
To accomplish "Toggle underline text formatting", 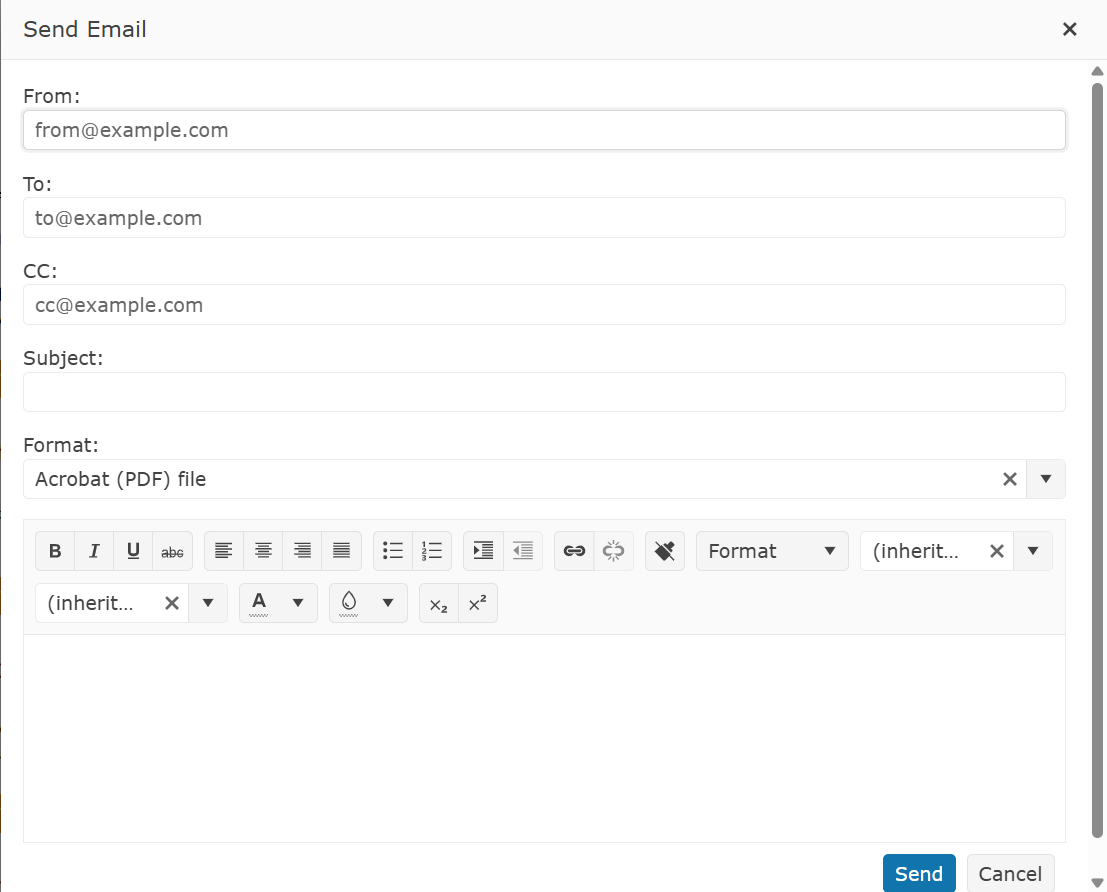I will (x=133, y=551).
